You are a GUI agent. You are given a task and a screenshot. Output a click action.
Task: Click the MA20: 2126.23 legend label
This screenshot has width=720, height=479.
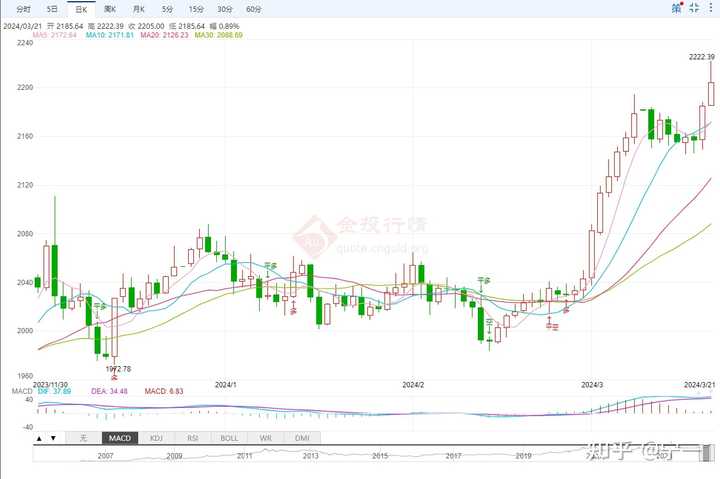(x=164, y=35)
